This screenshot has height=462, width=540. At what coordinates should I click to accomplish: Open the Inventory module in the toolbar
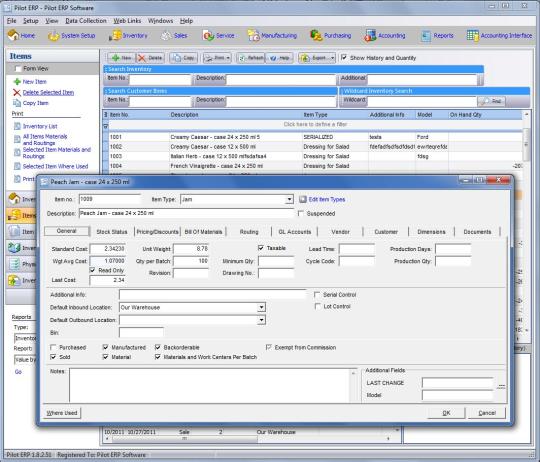click(128, 35)
